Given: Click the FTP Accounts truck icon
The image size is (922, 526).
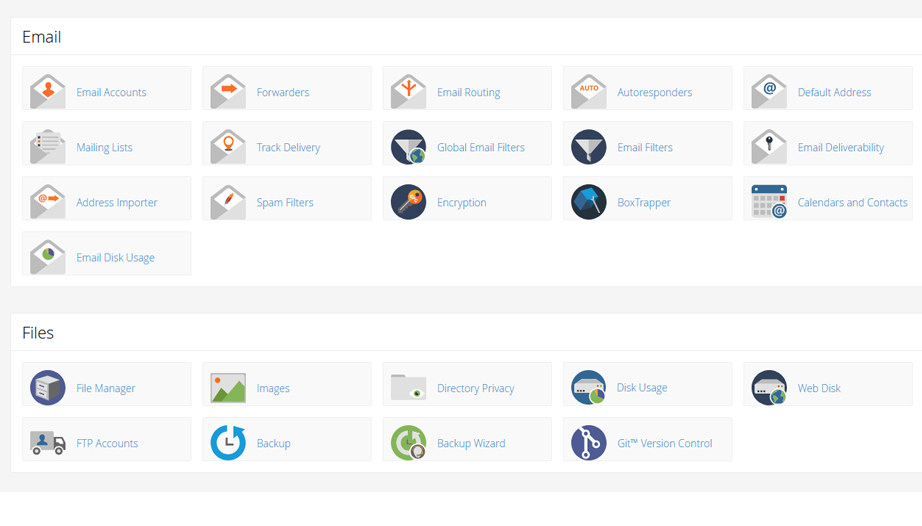Looking at the screenshot, I should pos(48,443).
